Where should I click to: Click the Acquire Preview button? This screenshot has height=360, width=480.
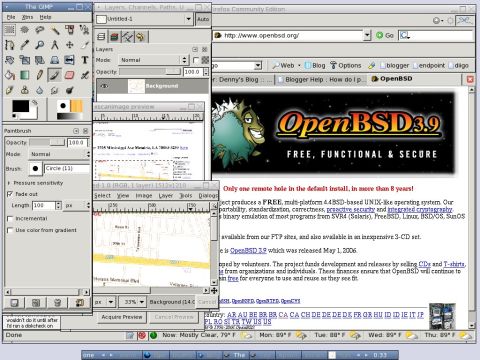point(122,317)
